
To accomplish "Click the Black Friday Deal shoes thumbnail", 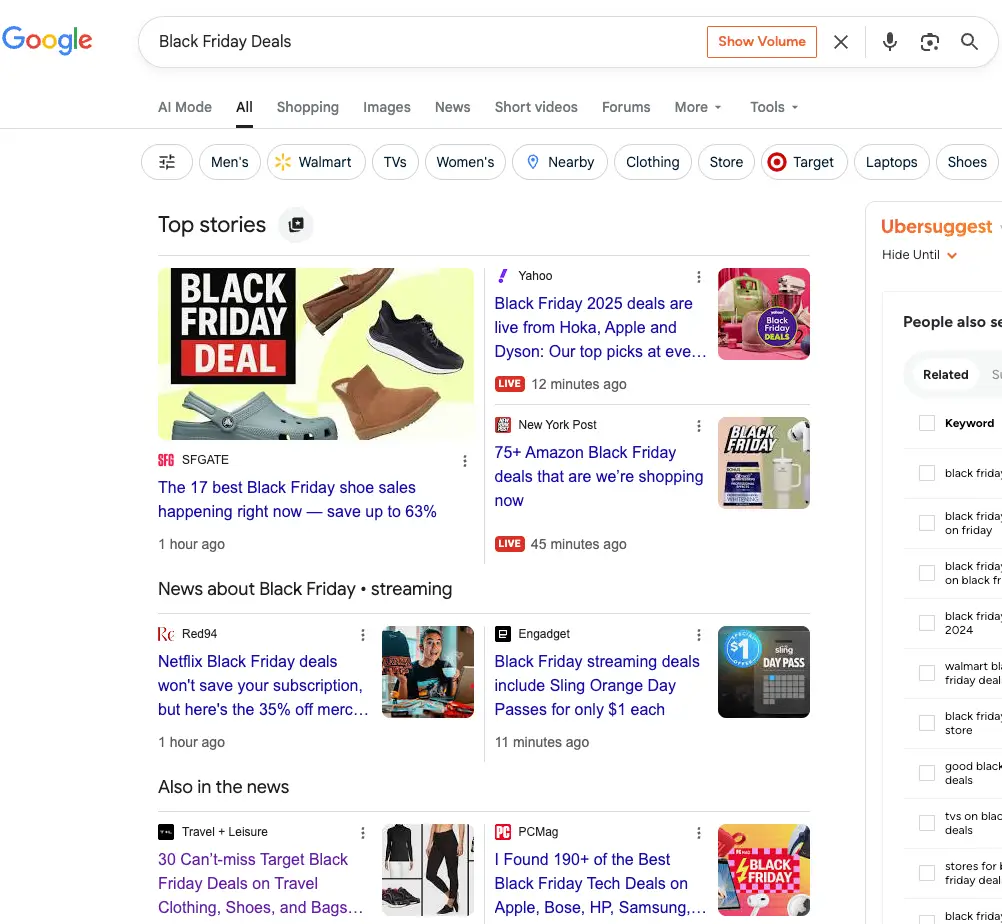I will pos(316,354).
